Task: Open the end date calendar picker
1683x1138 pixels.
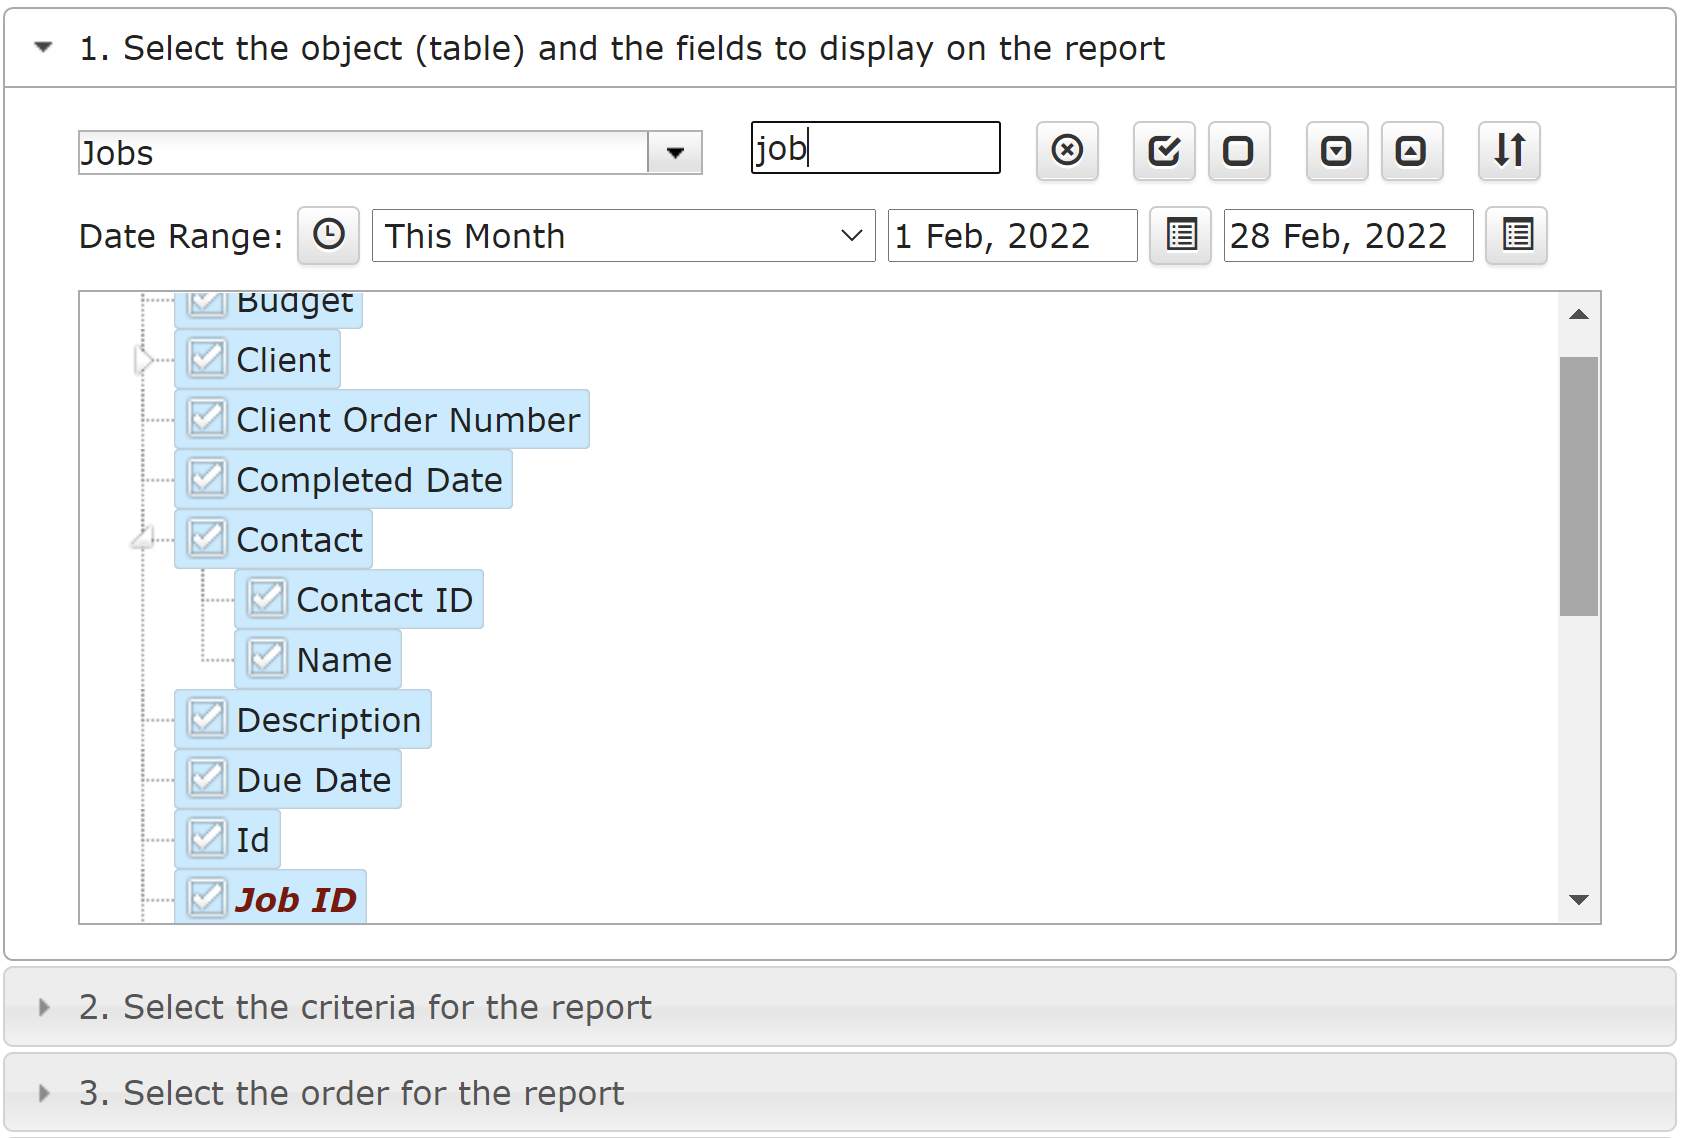Action: 1516,236
